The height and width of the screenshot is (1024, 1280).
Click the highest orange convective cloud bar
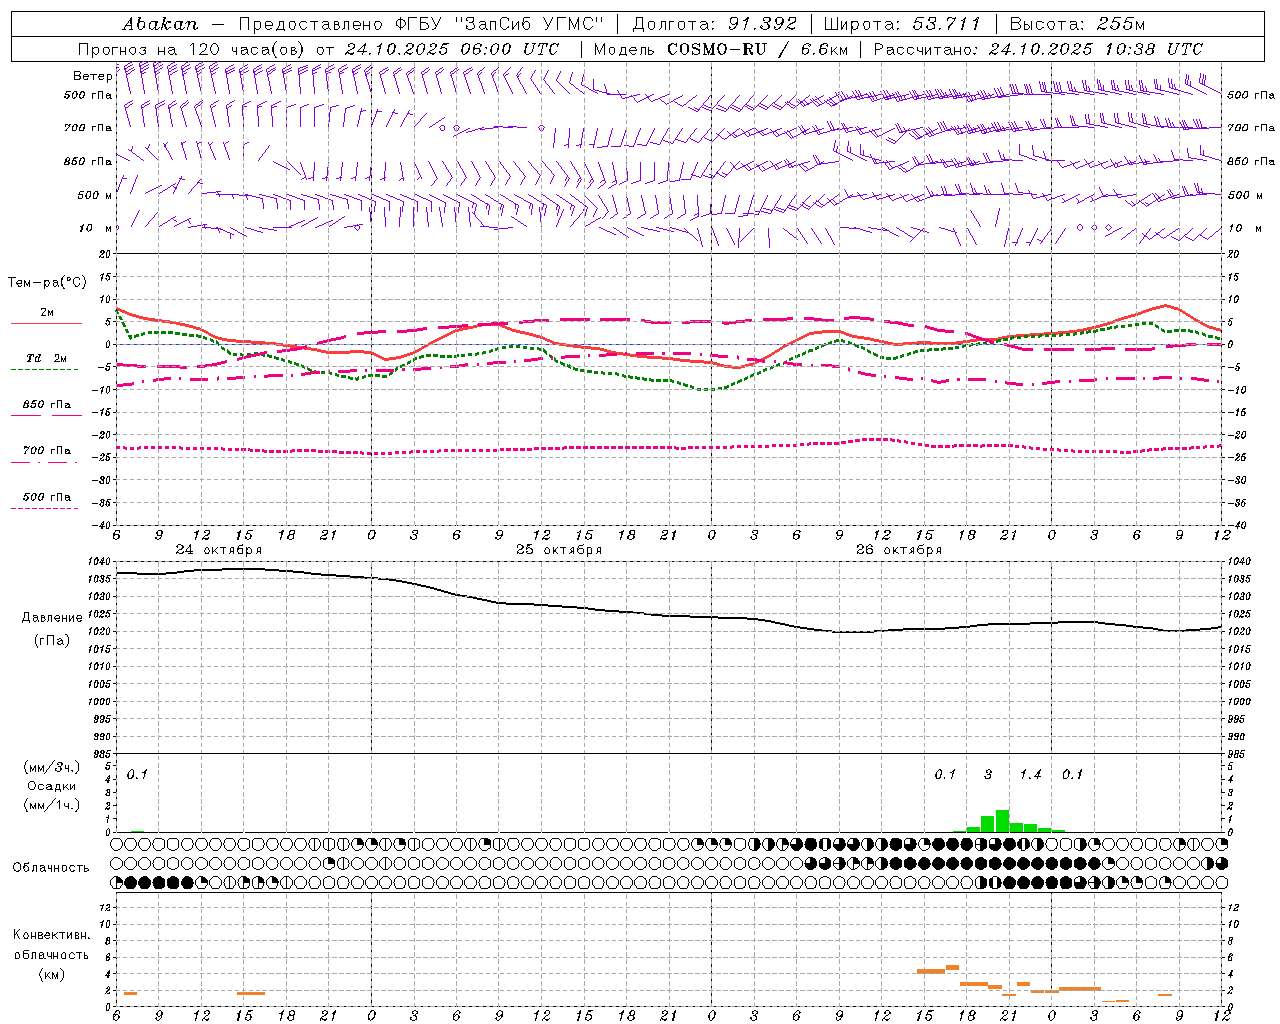(952, 967)
